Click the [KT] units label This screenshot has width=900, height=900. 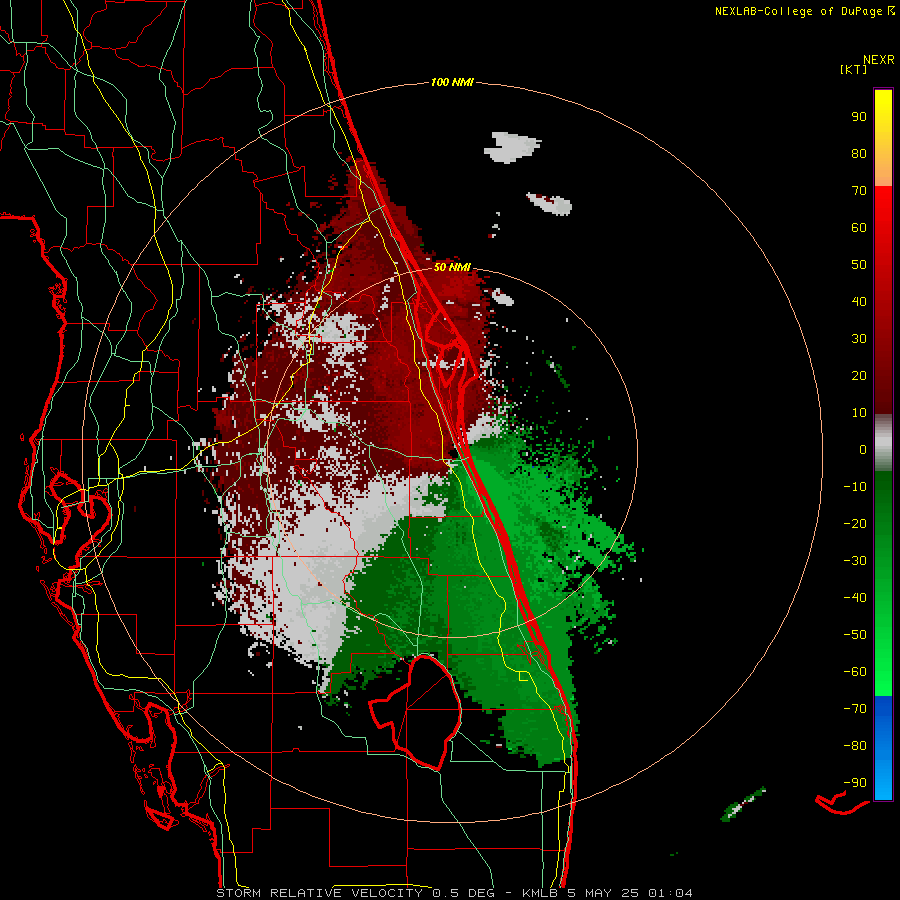[x=854, y=69]
